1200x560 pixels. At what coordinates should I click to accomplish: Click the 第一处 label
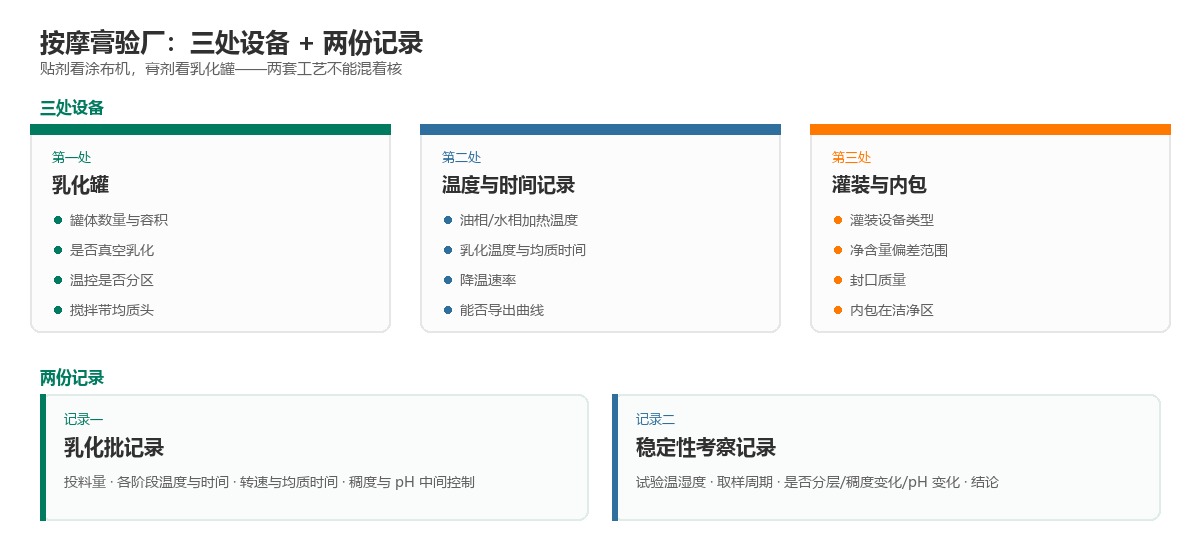[x=72, y=157]
